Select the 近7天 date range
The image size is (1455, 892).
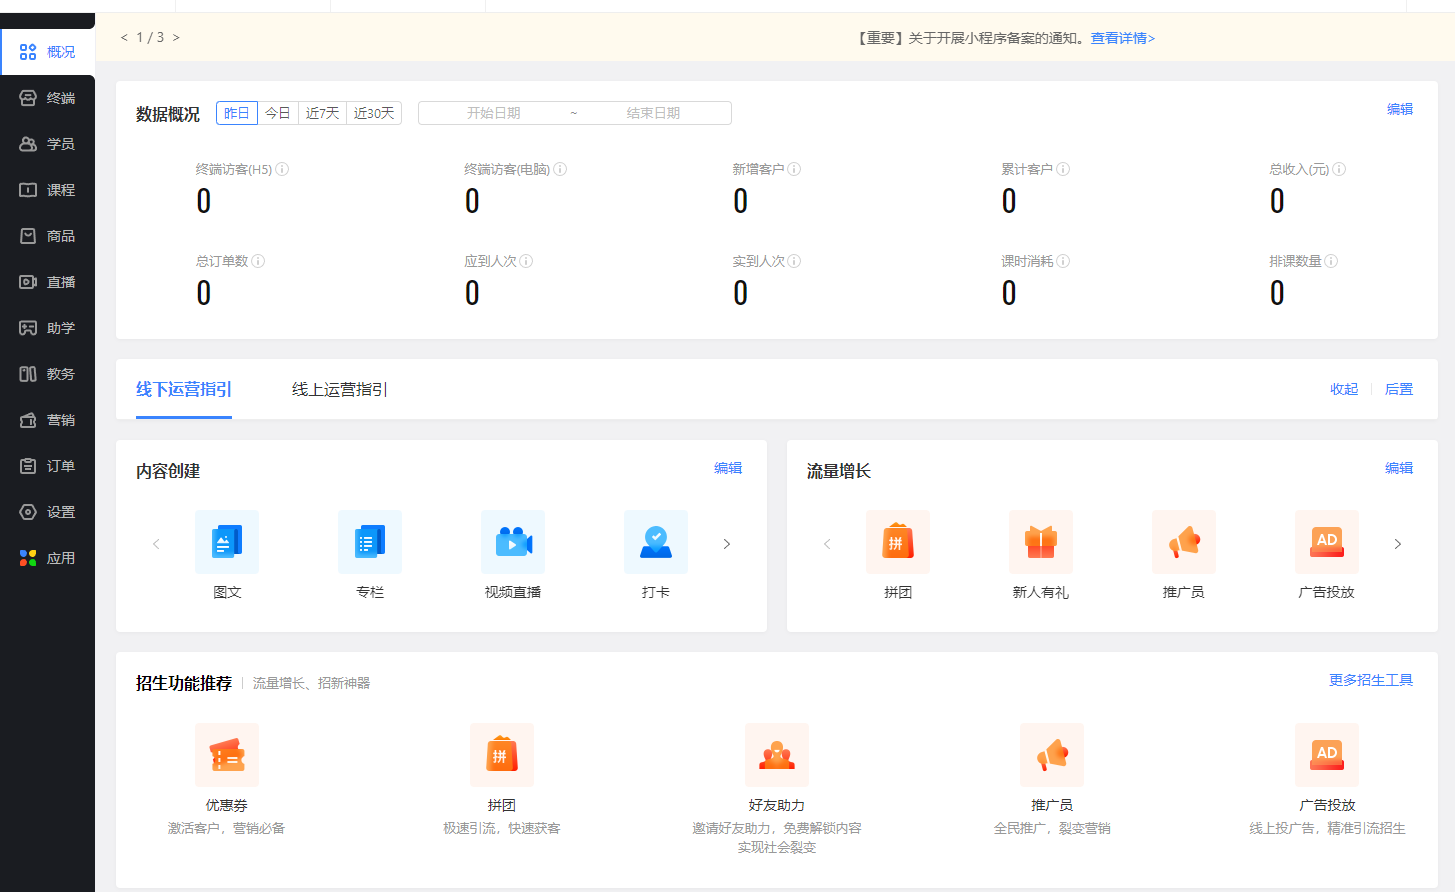click(322, 113)
